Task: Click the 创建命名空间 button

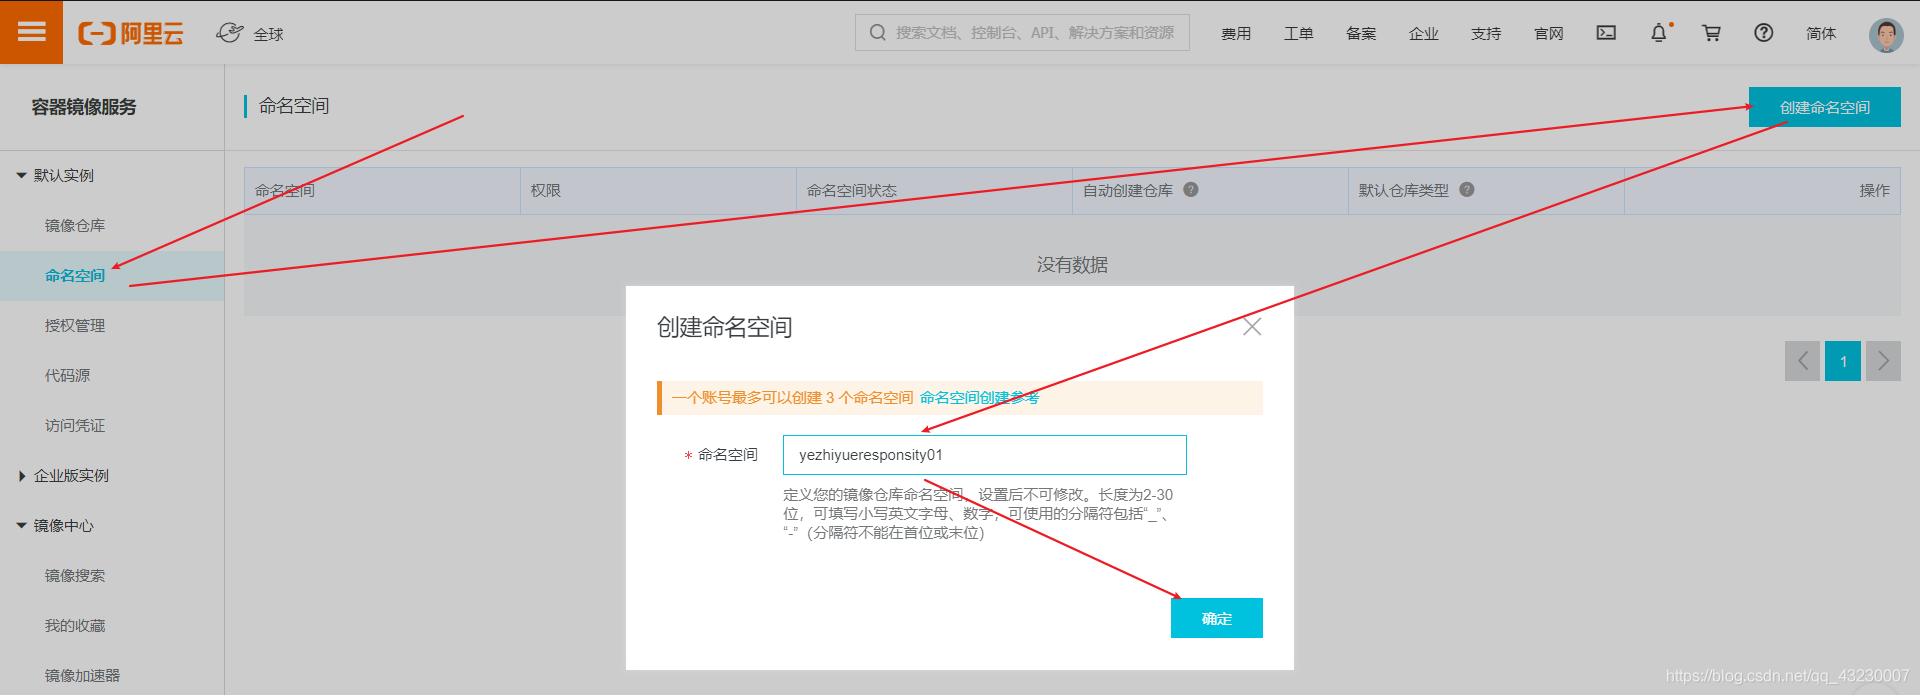Action: click(x=1825, y=107)
